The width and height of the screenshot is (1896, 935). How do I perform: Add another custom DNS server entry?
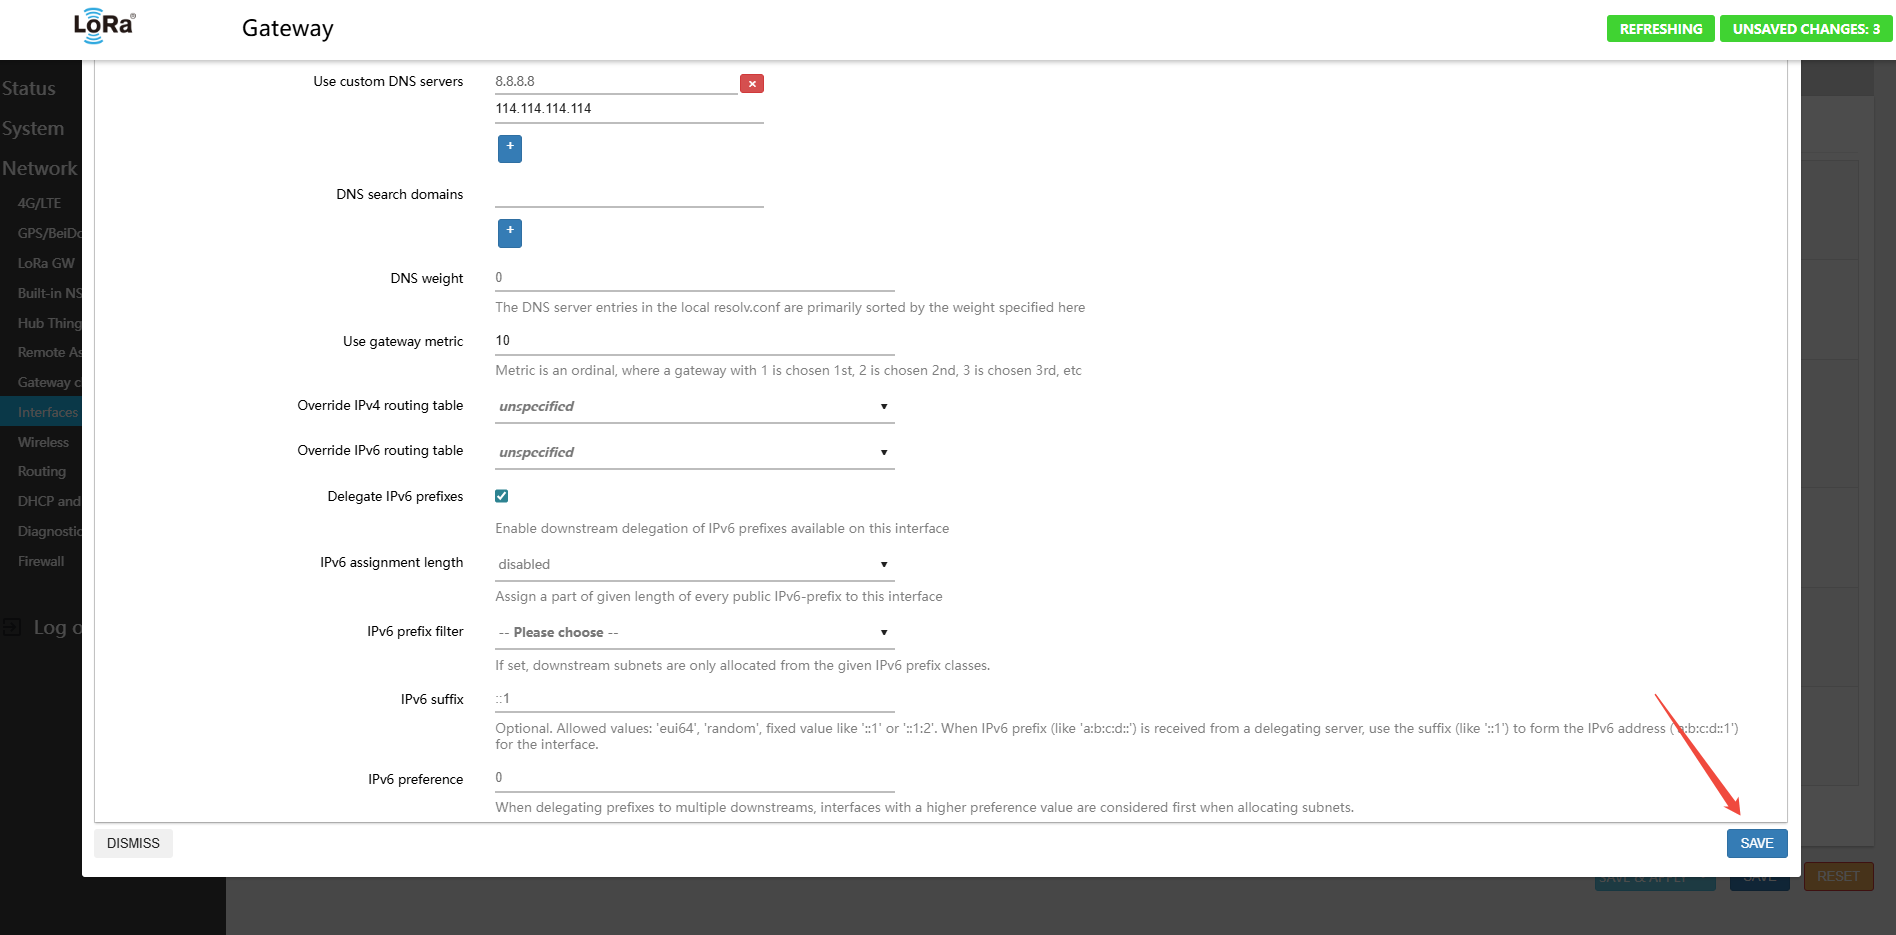click(509, 148)
